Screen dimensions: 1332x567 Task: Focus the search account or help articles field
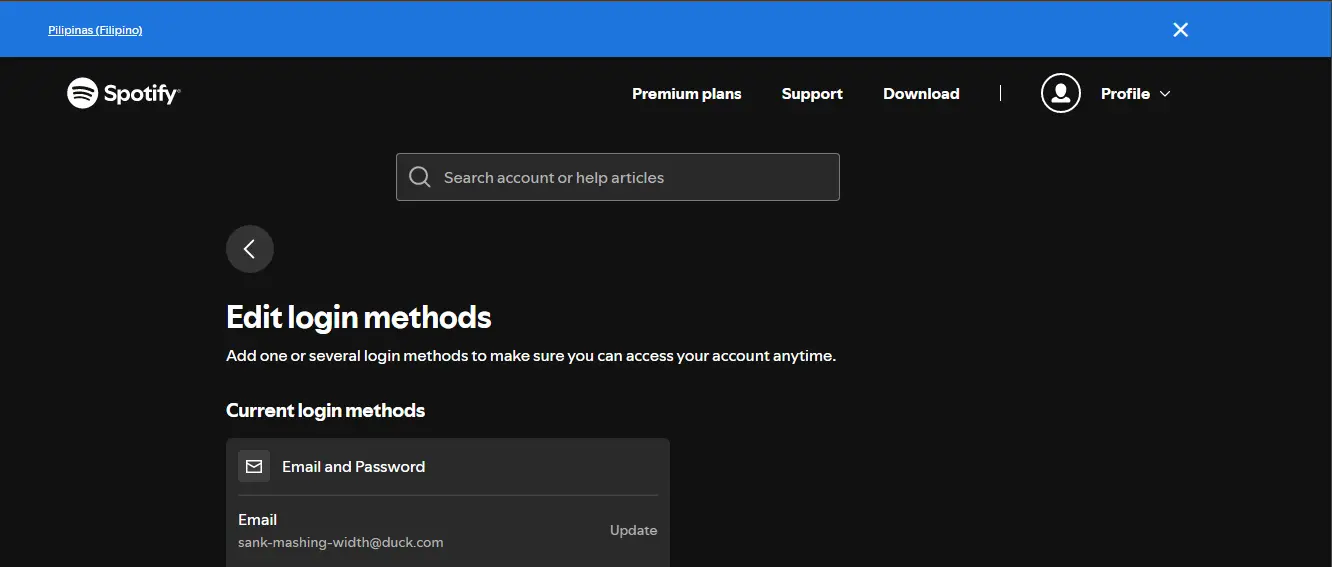(618, 177)
